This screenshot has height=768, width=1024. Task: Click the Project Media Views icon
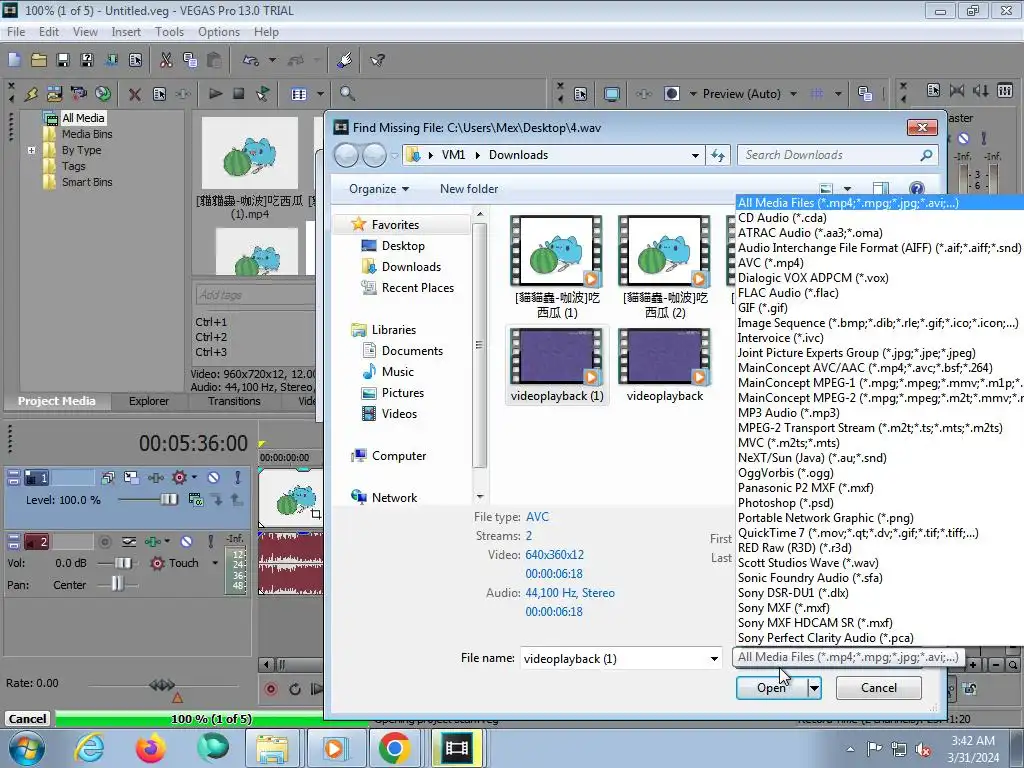tap(299, 94)
